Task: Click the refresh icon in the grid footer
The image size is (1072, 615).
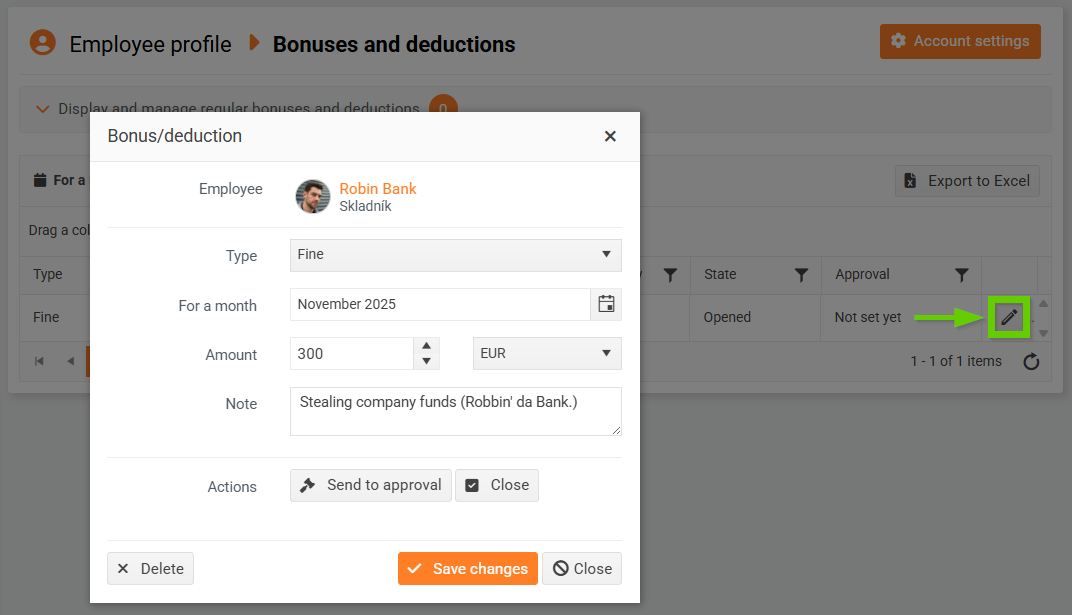Action: (1031, 362)
